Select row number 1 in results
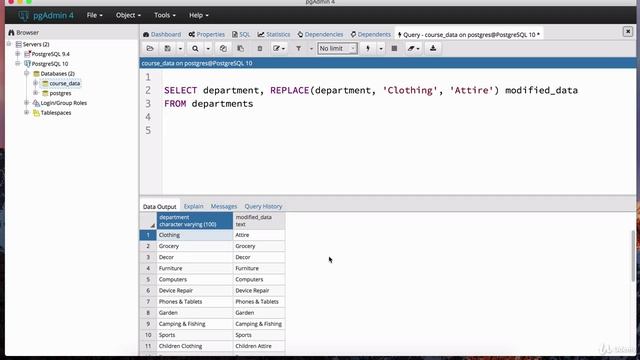Screen dimensions: 640x360 (148, 235)
